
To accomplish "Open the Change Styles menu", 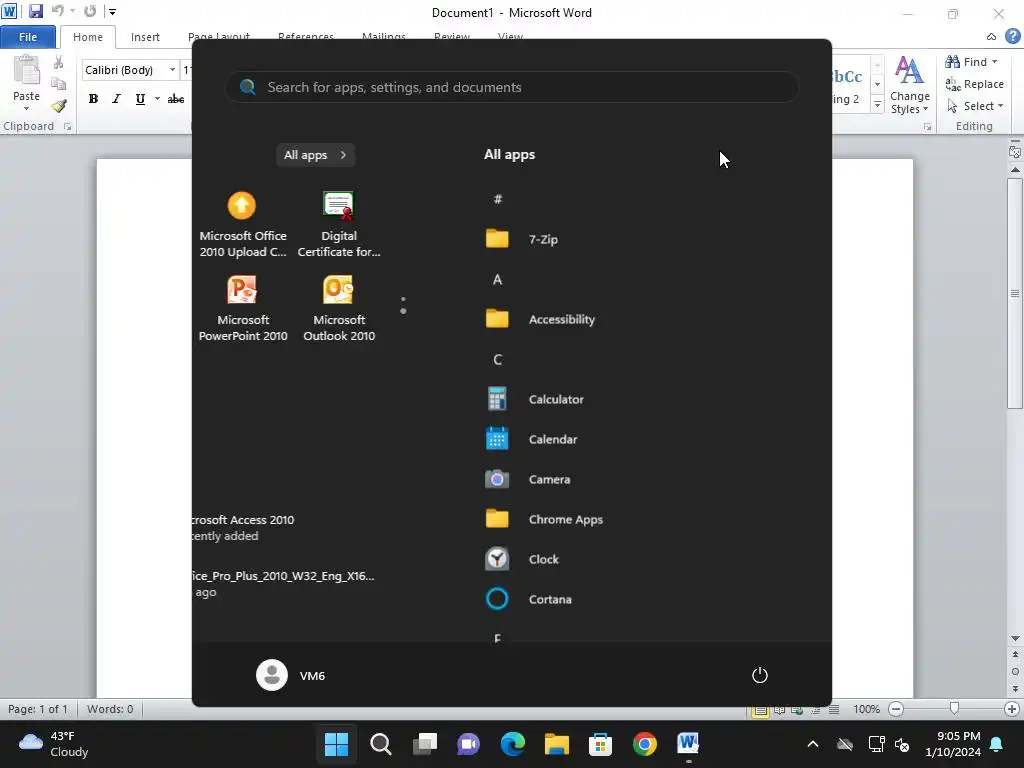I will point(909,85).
